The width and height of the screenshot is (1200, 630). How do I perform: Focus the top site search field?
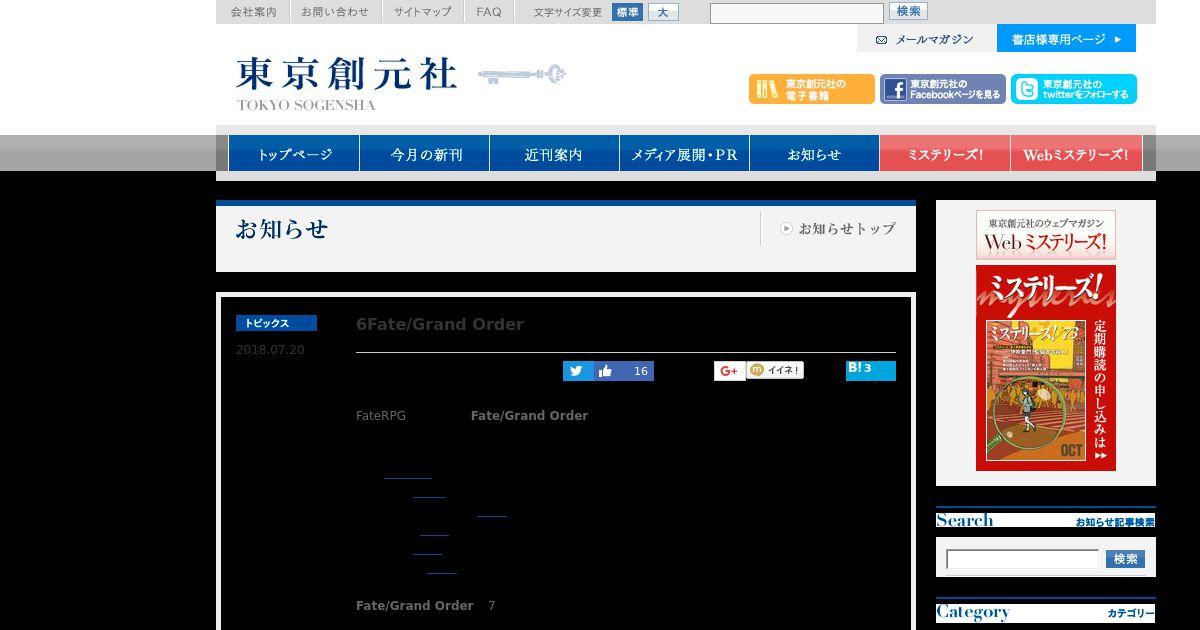(x=797, y=13)
